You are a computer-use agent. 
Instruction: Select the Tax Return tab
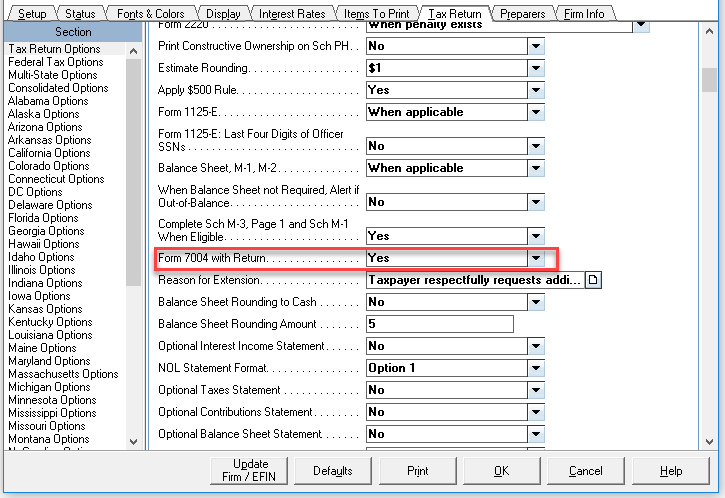(x=454, y=14)
